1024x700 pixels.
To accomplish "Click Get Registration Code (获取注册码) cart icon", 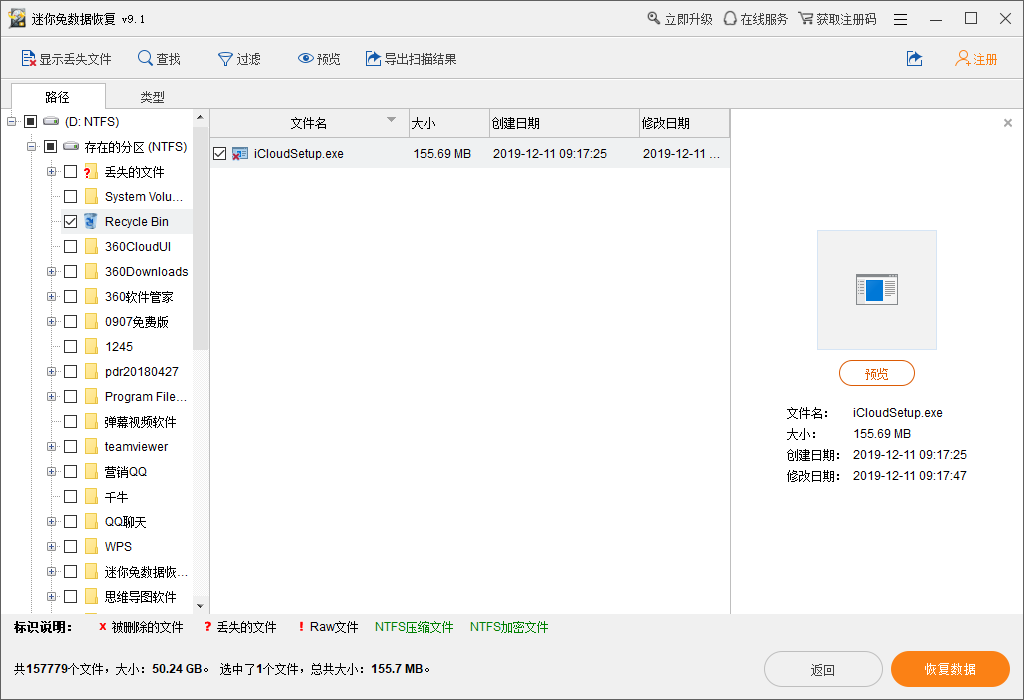I will [806, 18].
